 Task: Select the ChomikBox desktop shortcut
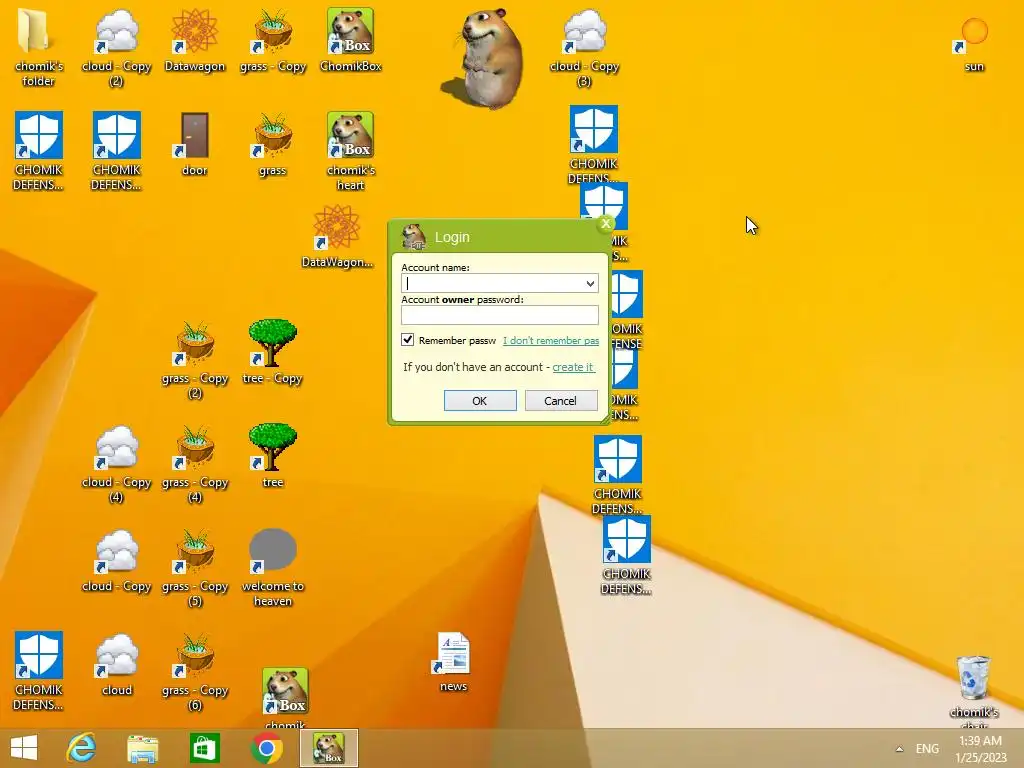[351, 40]
